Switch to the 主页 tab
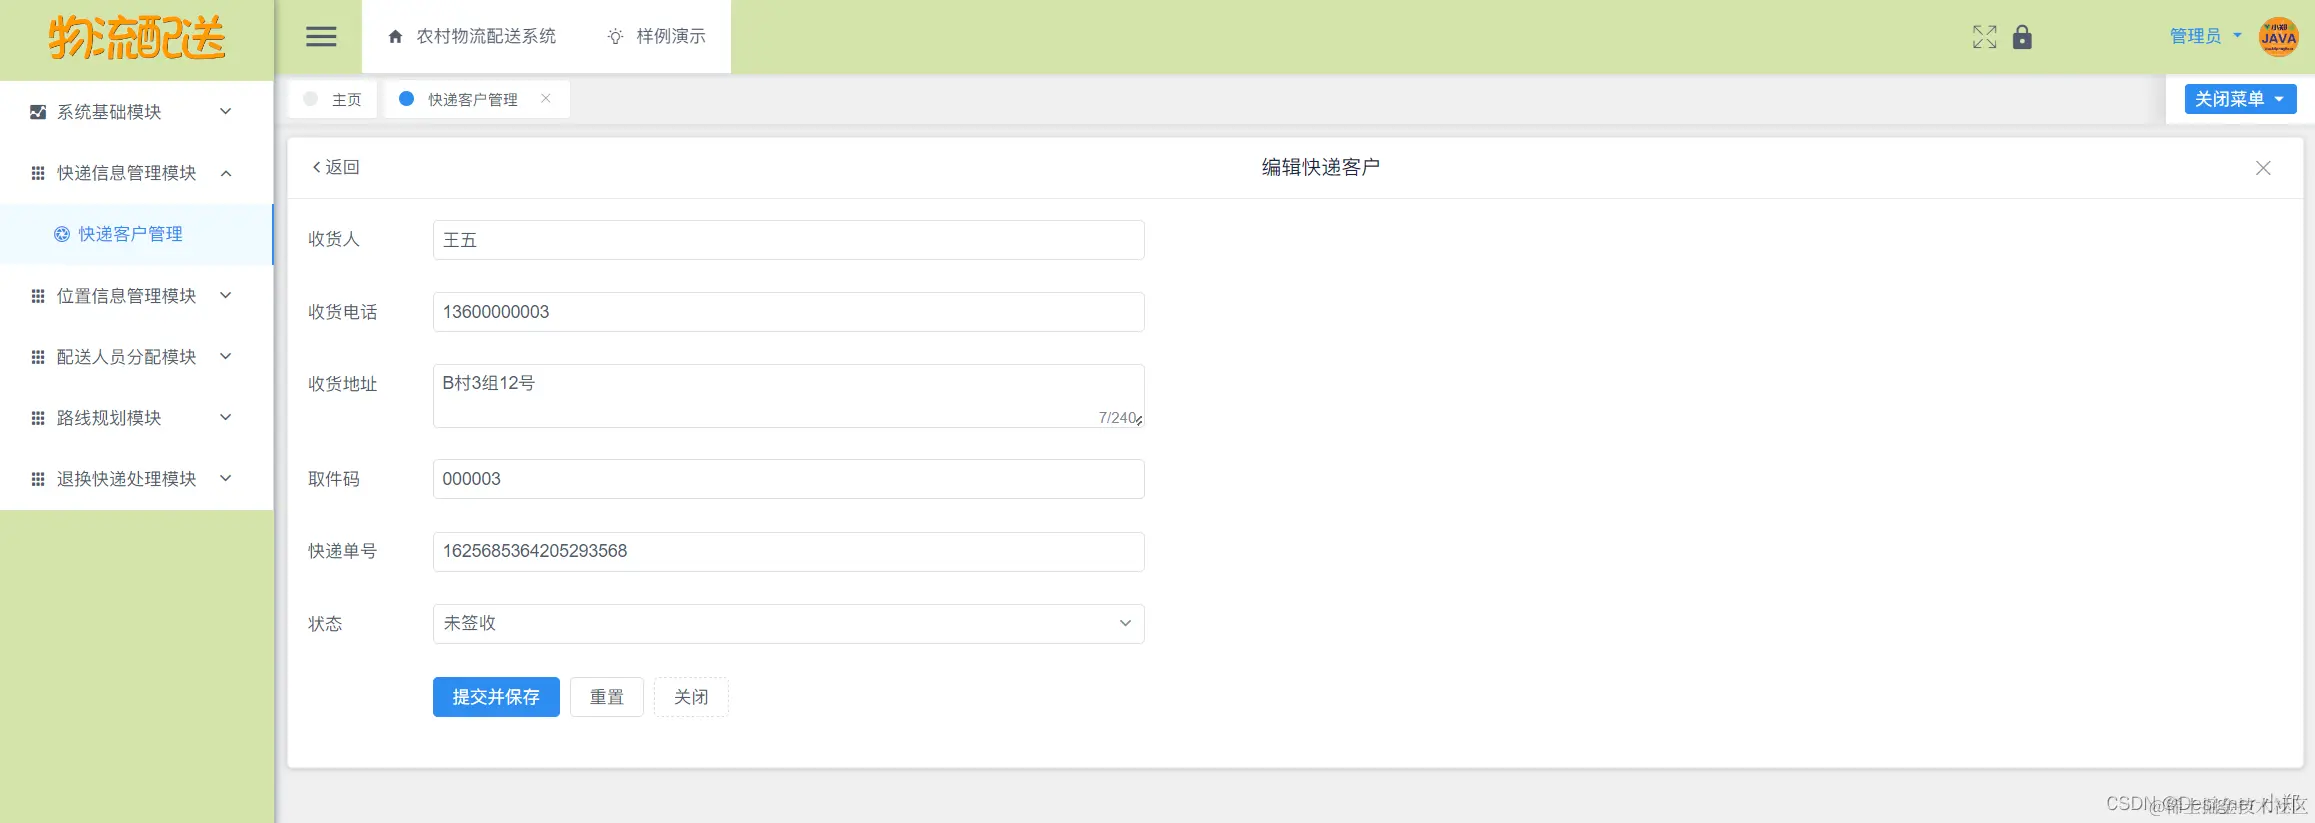2315x823 pixels. click(333, 99)
